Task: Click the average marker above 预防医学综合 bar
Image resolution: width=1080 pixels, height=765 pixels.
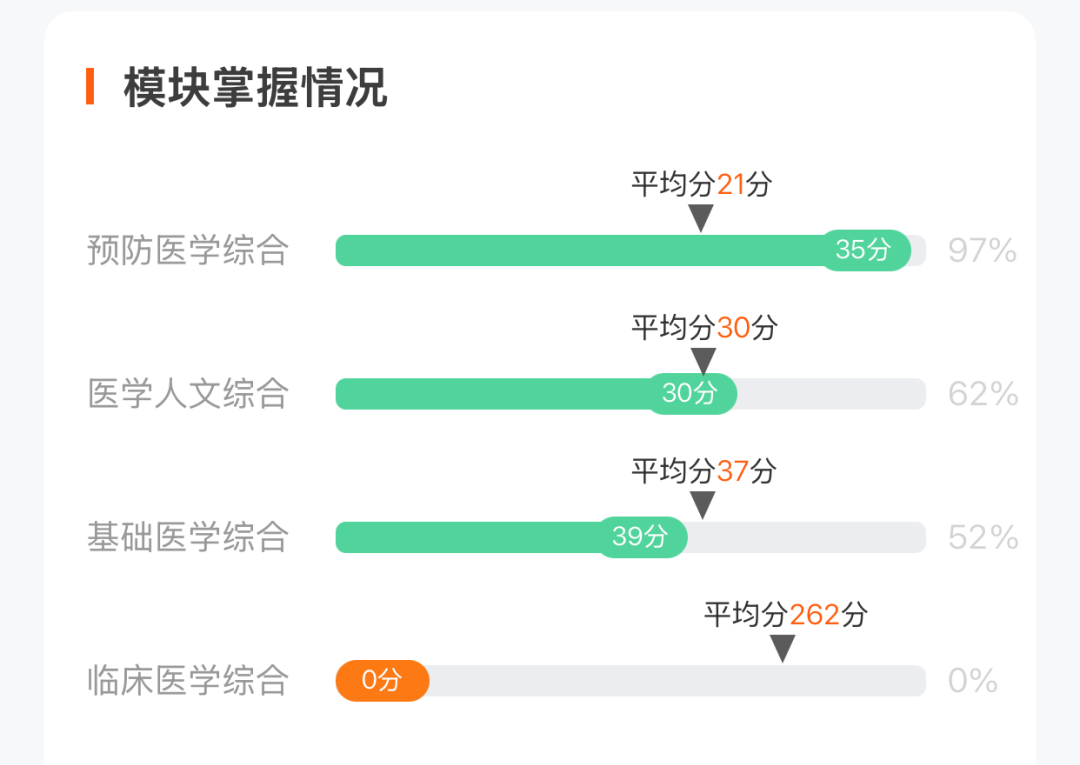Action: tap(701, 218)
